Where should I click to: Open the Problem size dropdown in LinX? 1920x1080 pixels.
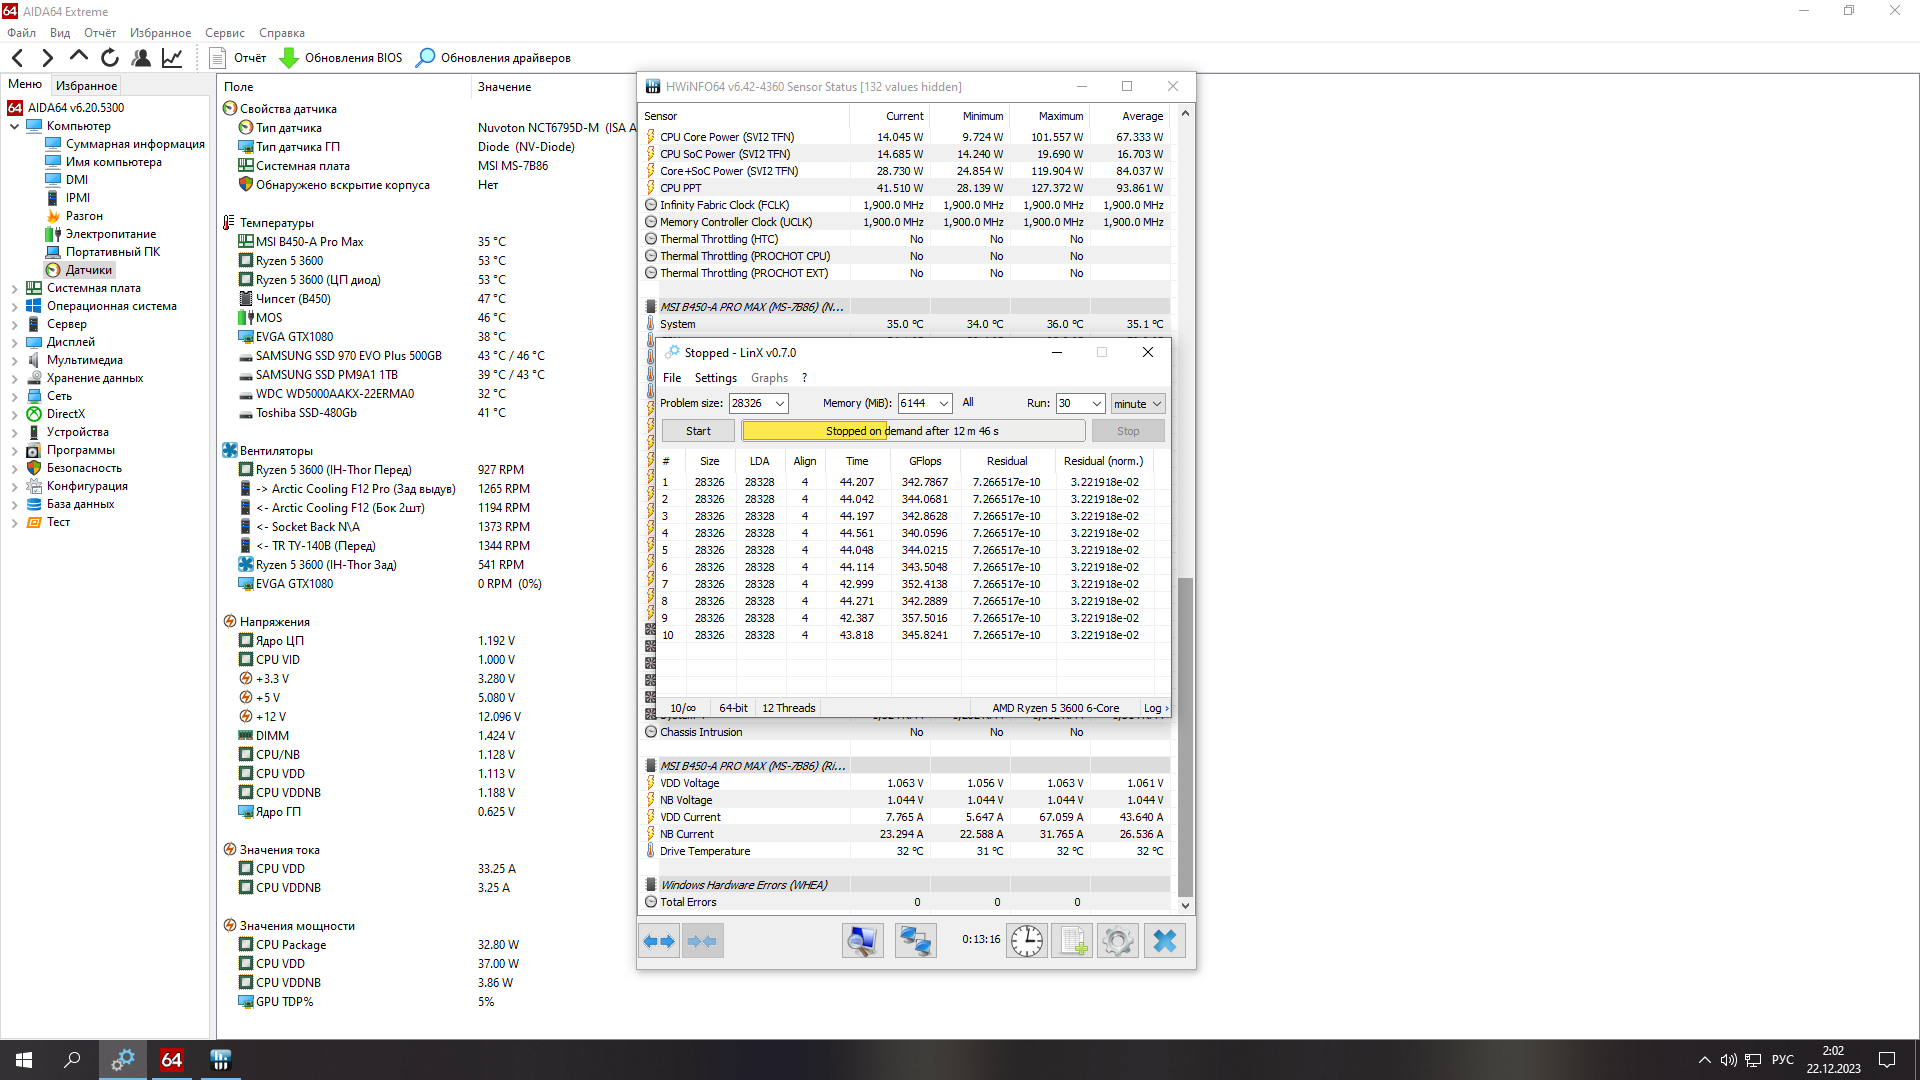click(x=780, y=404)
